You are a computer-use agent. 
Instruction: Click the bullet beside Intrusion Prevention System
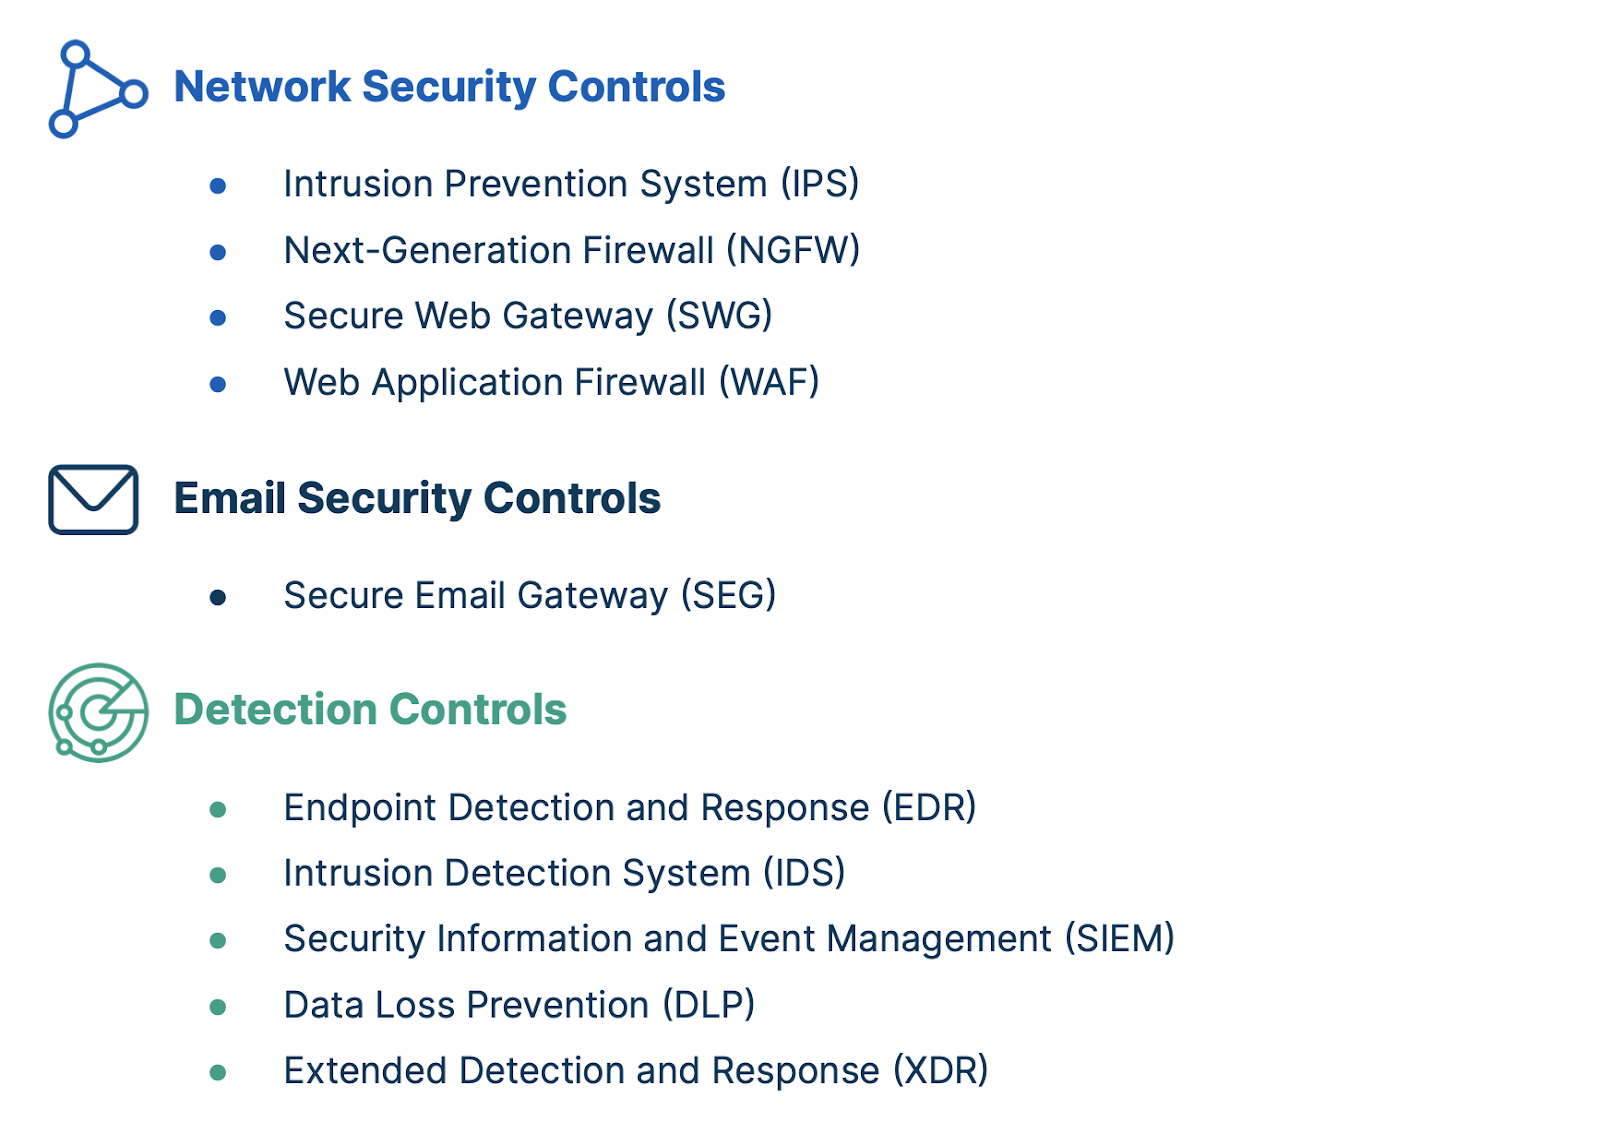pos(218,185)
